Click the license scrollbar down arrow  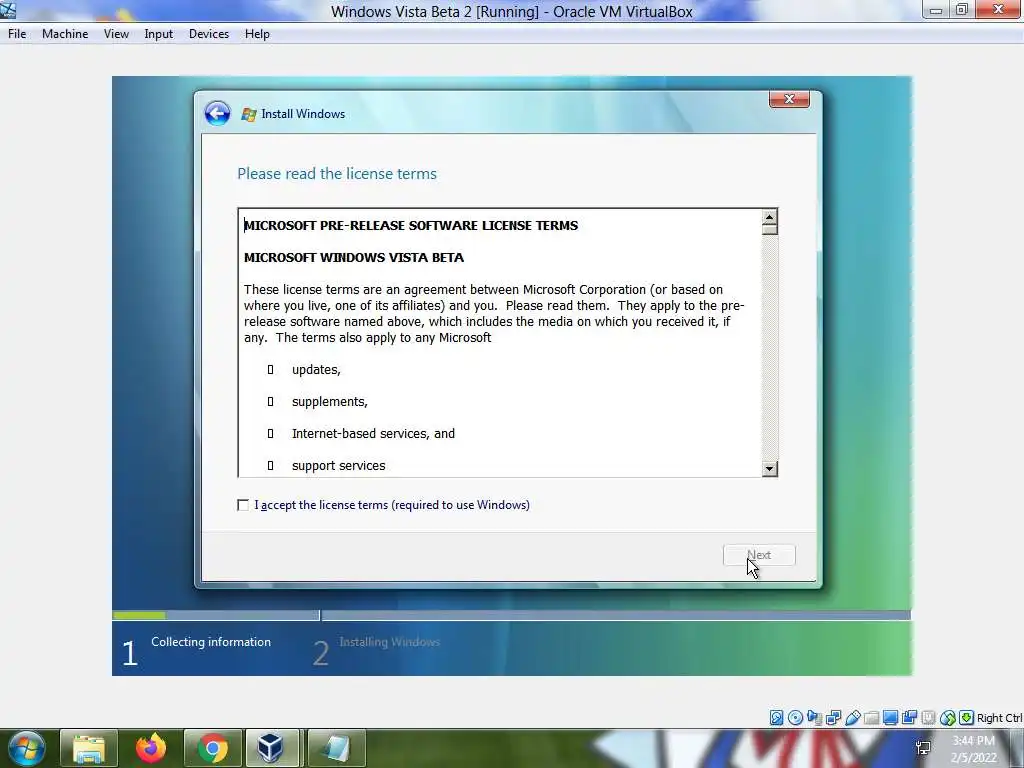(x=769, y=468)
